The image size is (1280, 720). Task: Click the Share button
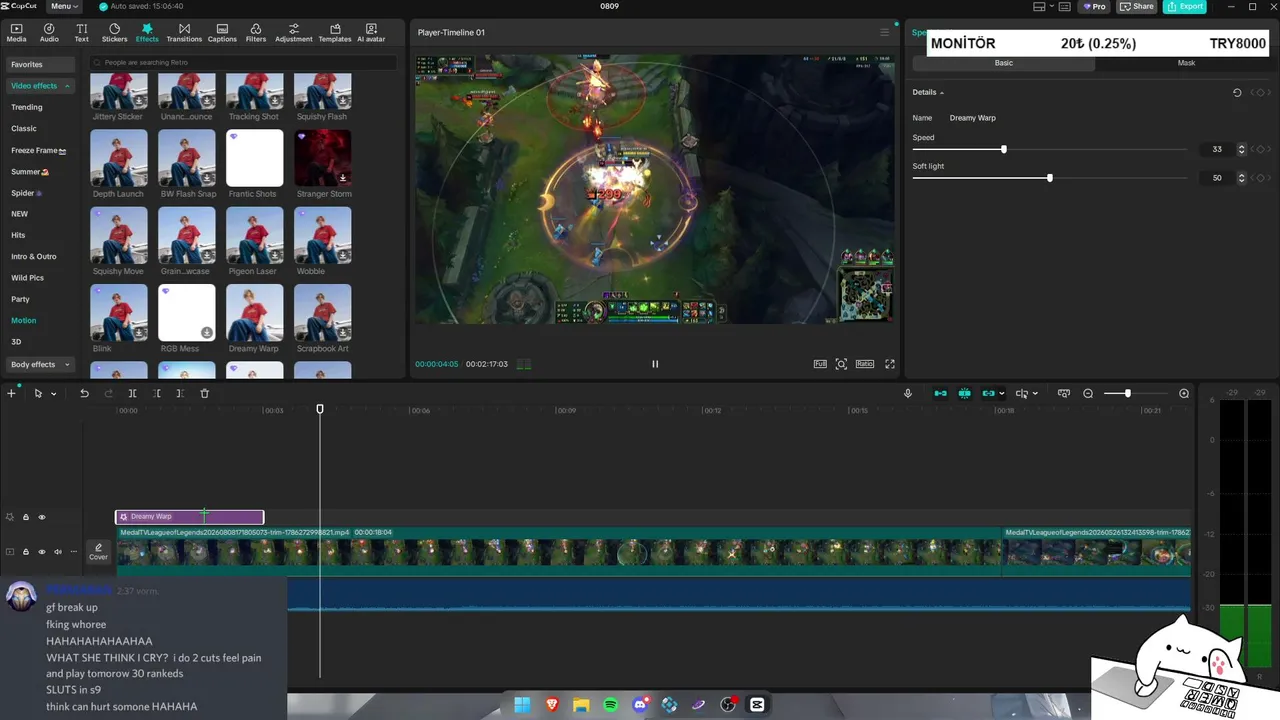[x=1137, y=6]
